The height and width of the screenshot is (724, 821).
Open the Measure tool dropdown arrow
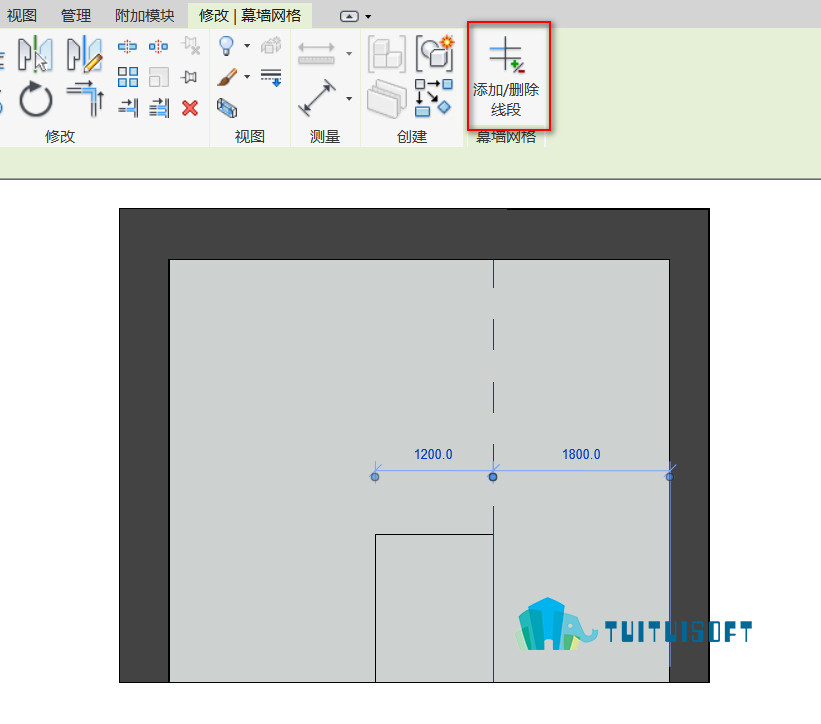349,53
